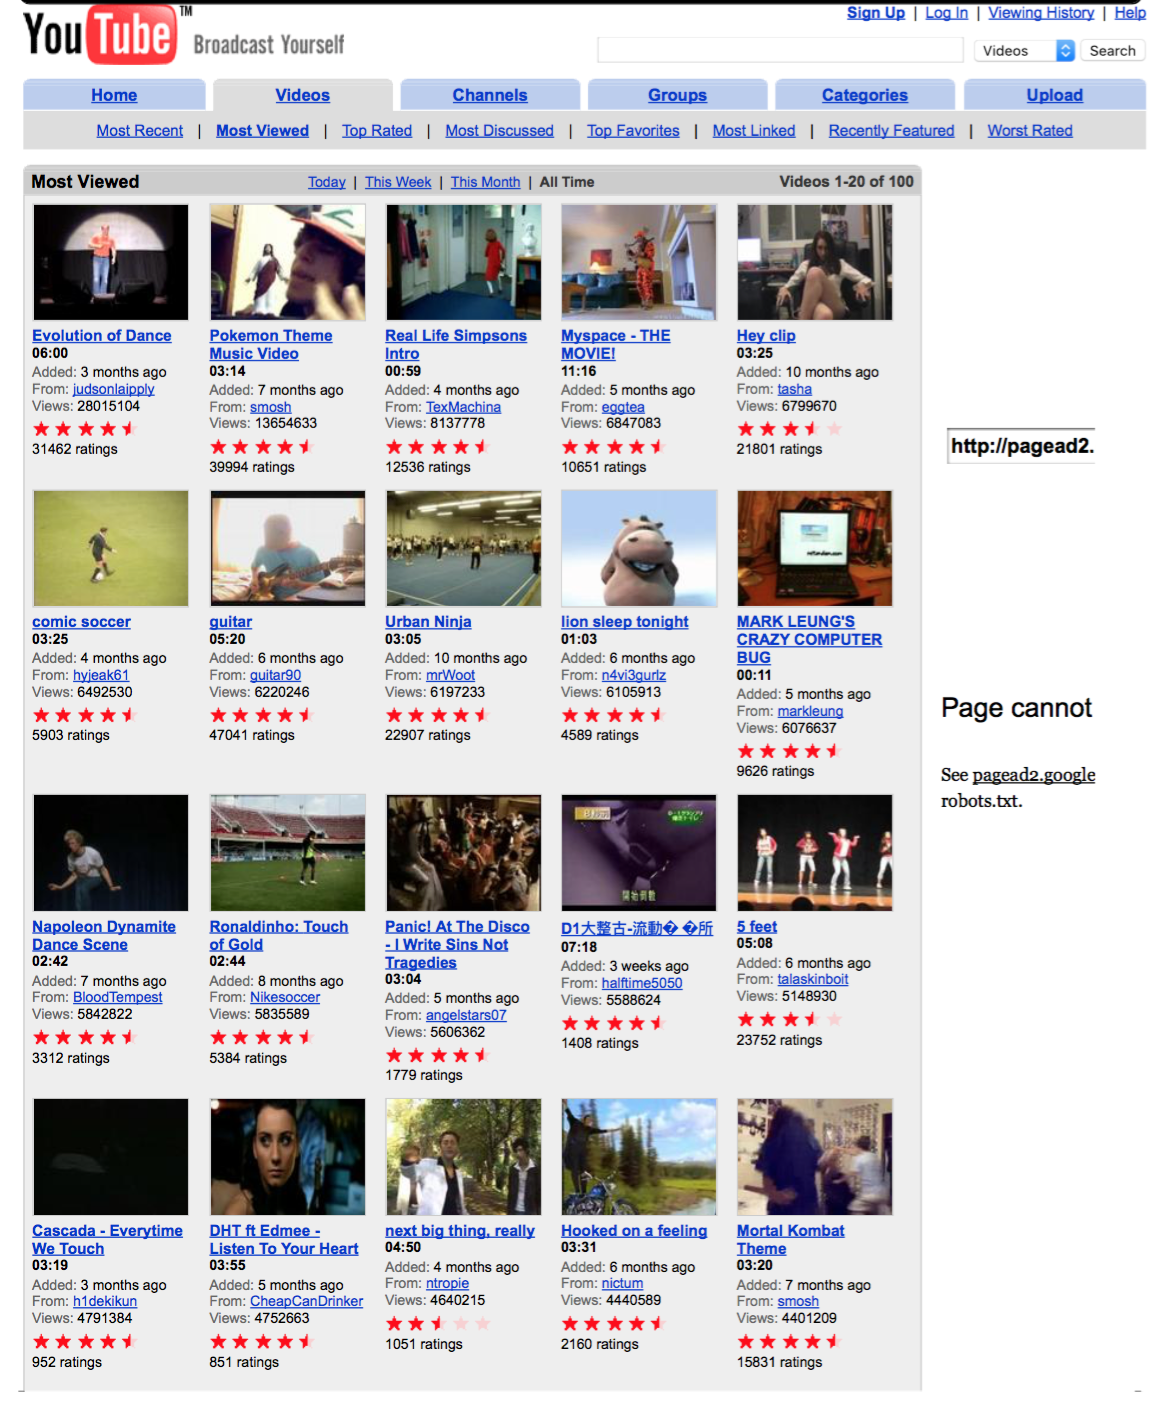
Task: Open the lion sleep tonight hippo thumbnail
Action: point(639,548)
